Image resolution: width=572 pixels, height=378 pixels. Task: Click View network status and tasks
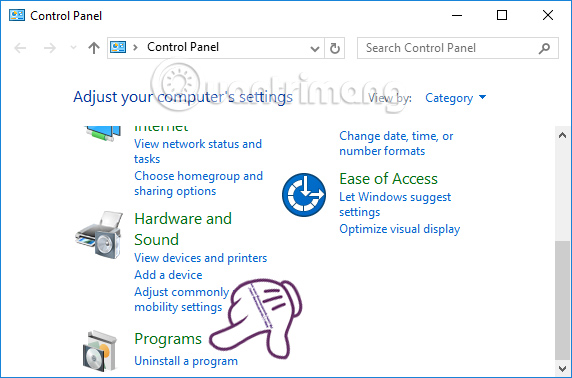(x=198, y=151)
